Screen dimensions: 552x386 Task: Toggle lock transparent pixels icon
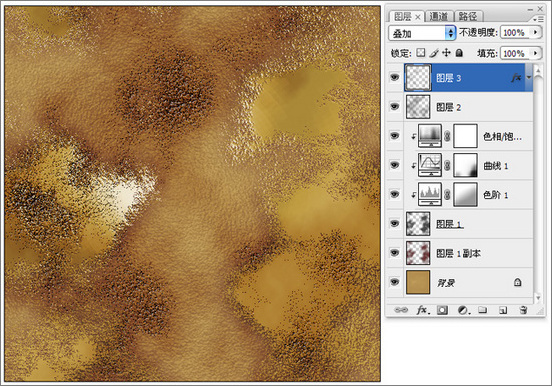coord(421,53)
